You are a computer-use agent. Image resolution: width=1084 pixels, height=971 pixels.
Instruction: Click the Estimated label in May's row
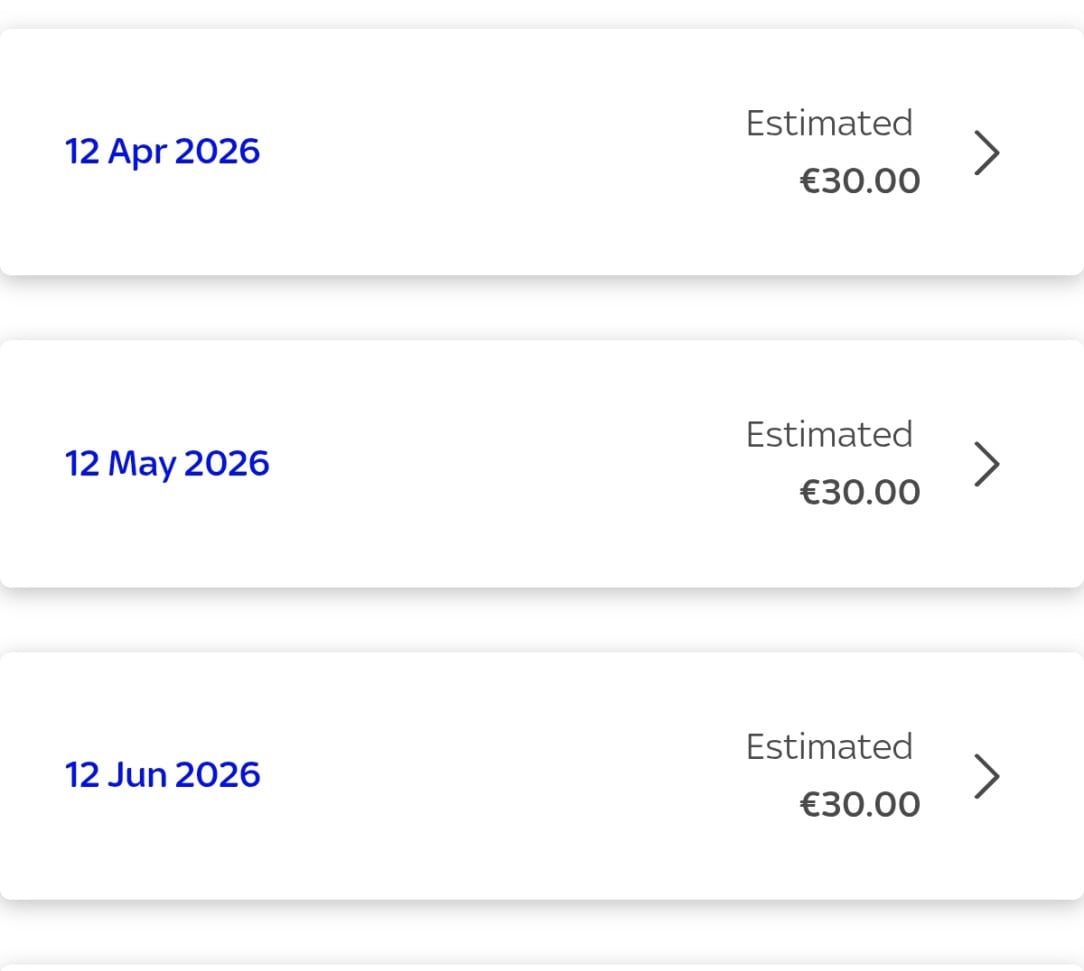tap(829, 435)
